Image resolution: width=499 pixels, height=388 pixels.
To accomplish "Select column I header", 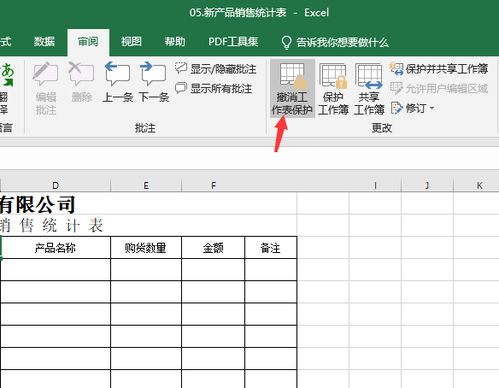I will (375, 185).
